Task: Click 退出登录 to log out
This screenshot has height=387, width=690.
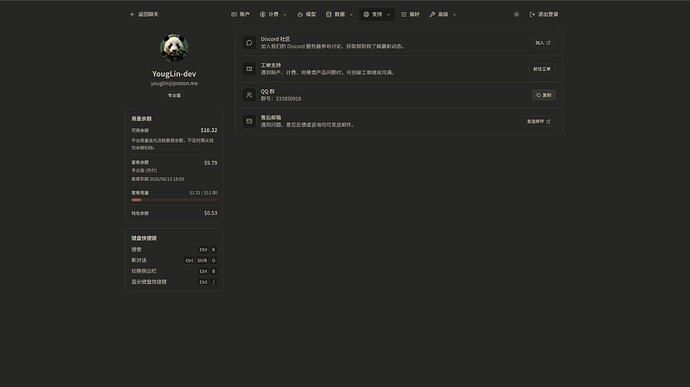Action: coord(543,14)
